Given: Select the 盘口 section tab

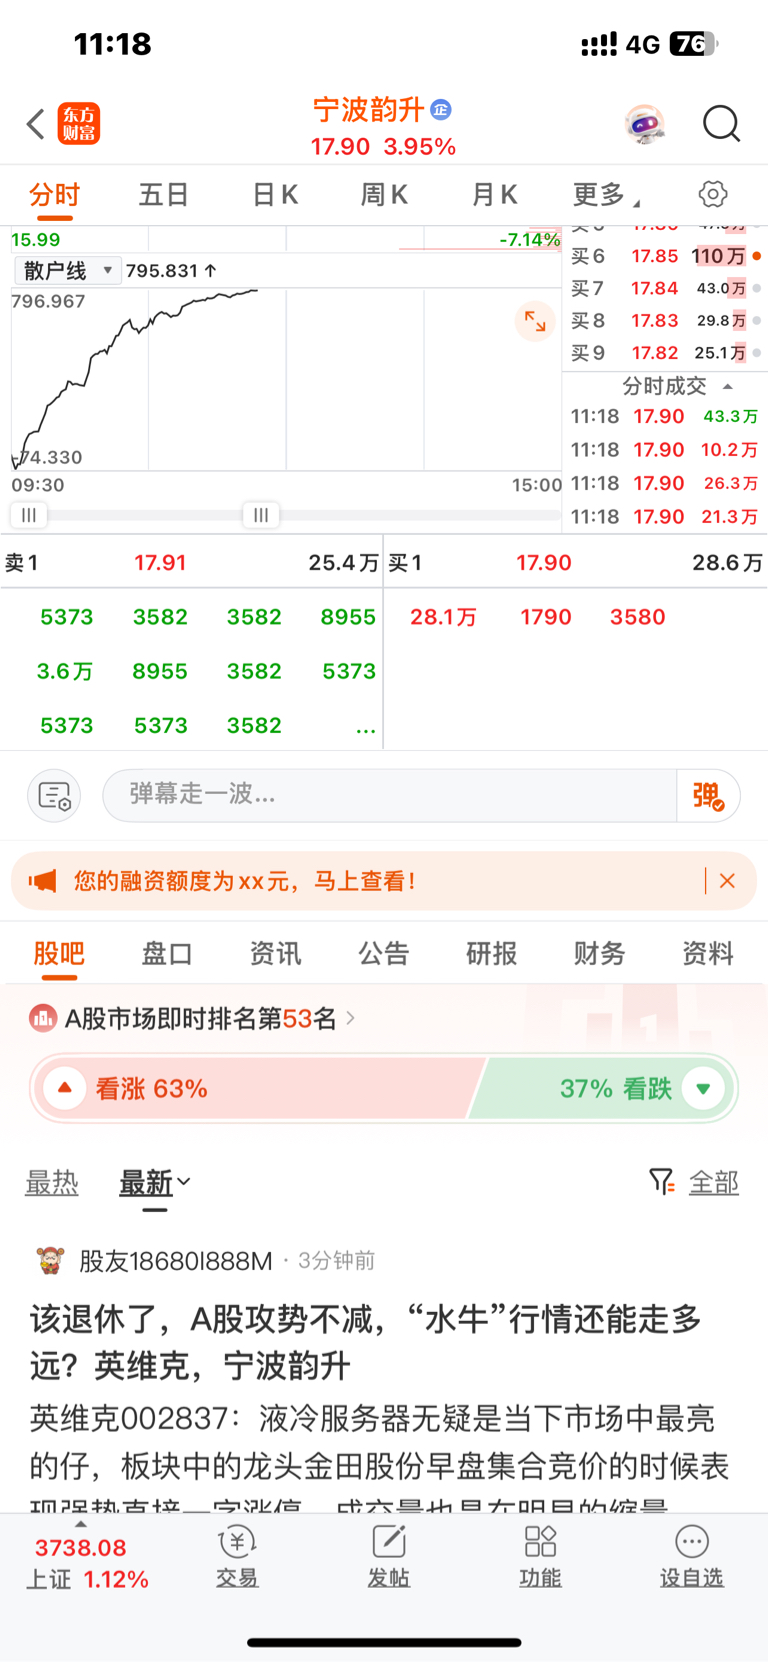Looking at the screenshot, I should coord(167,954).
